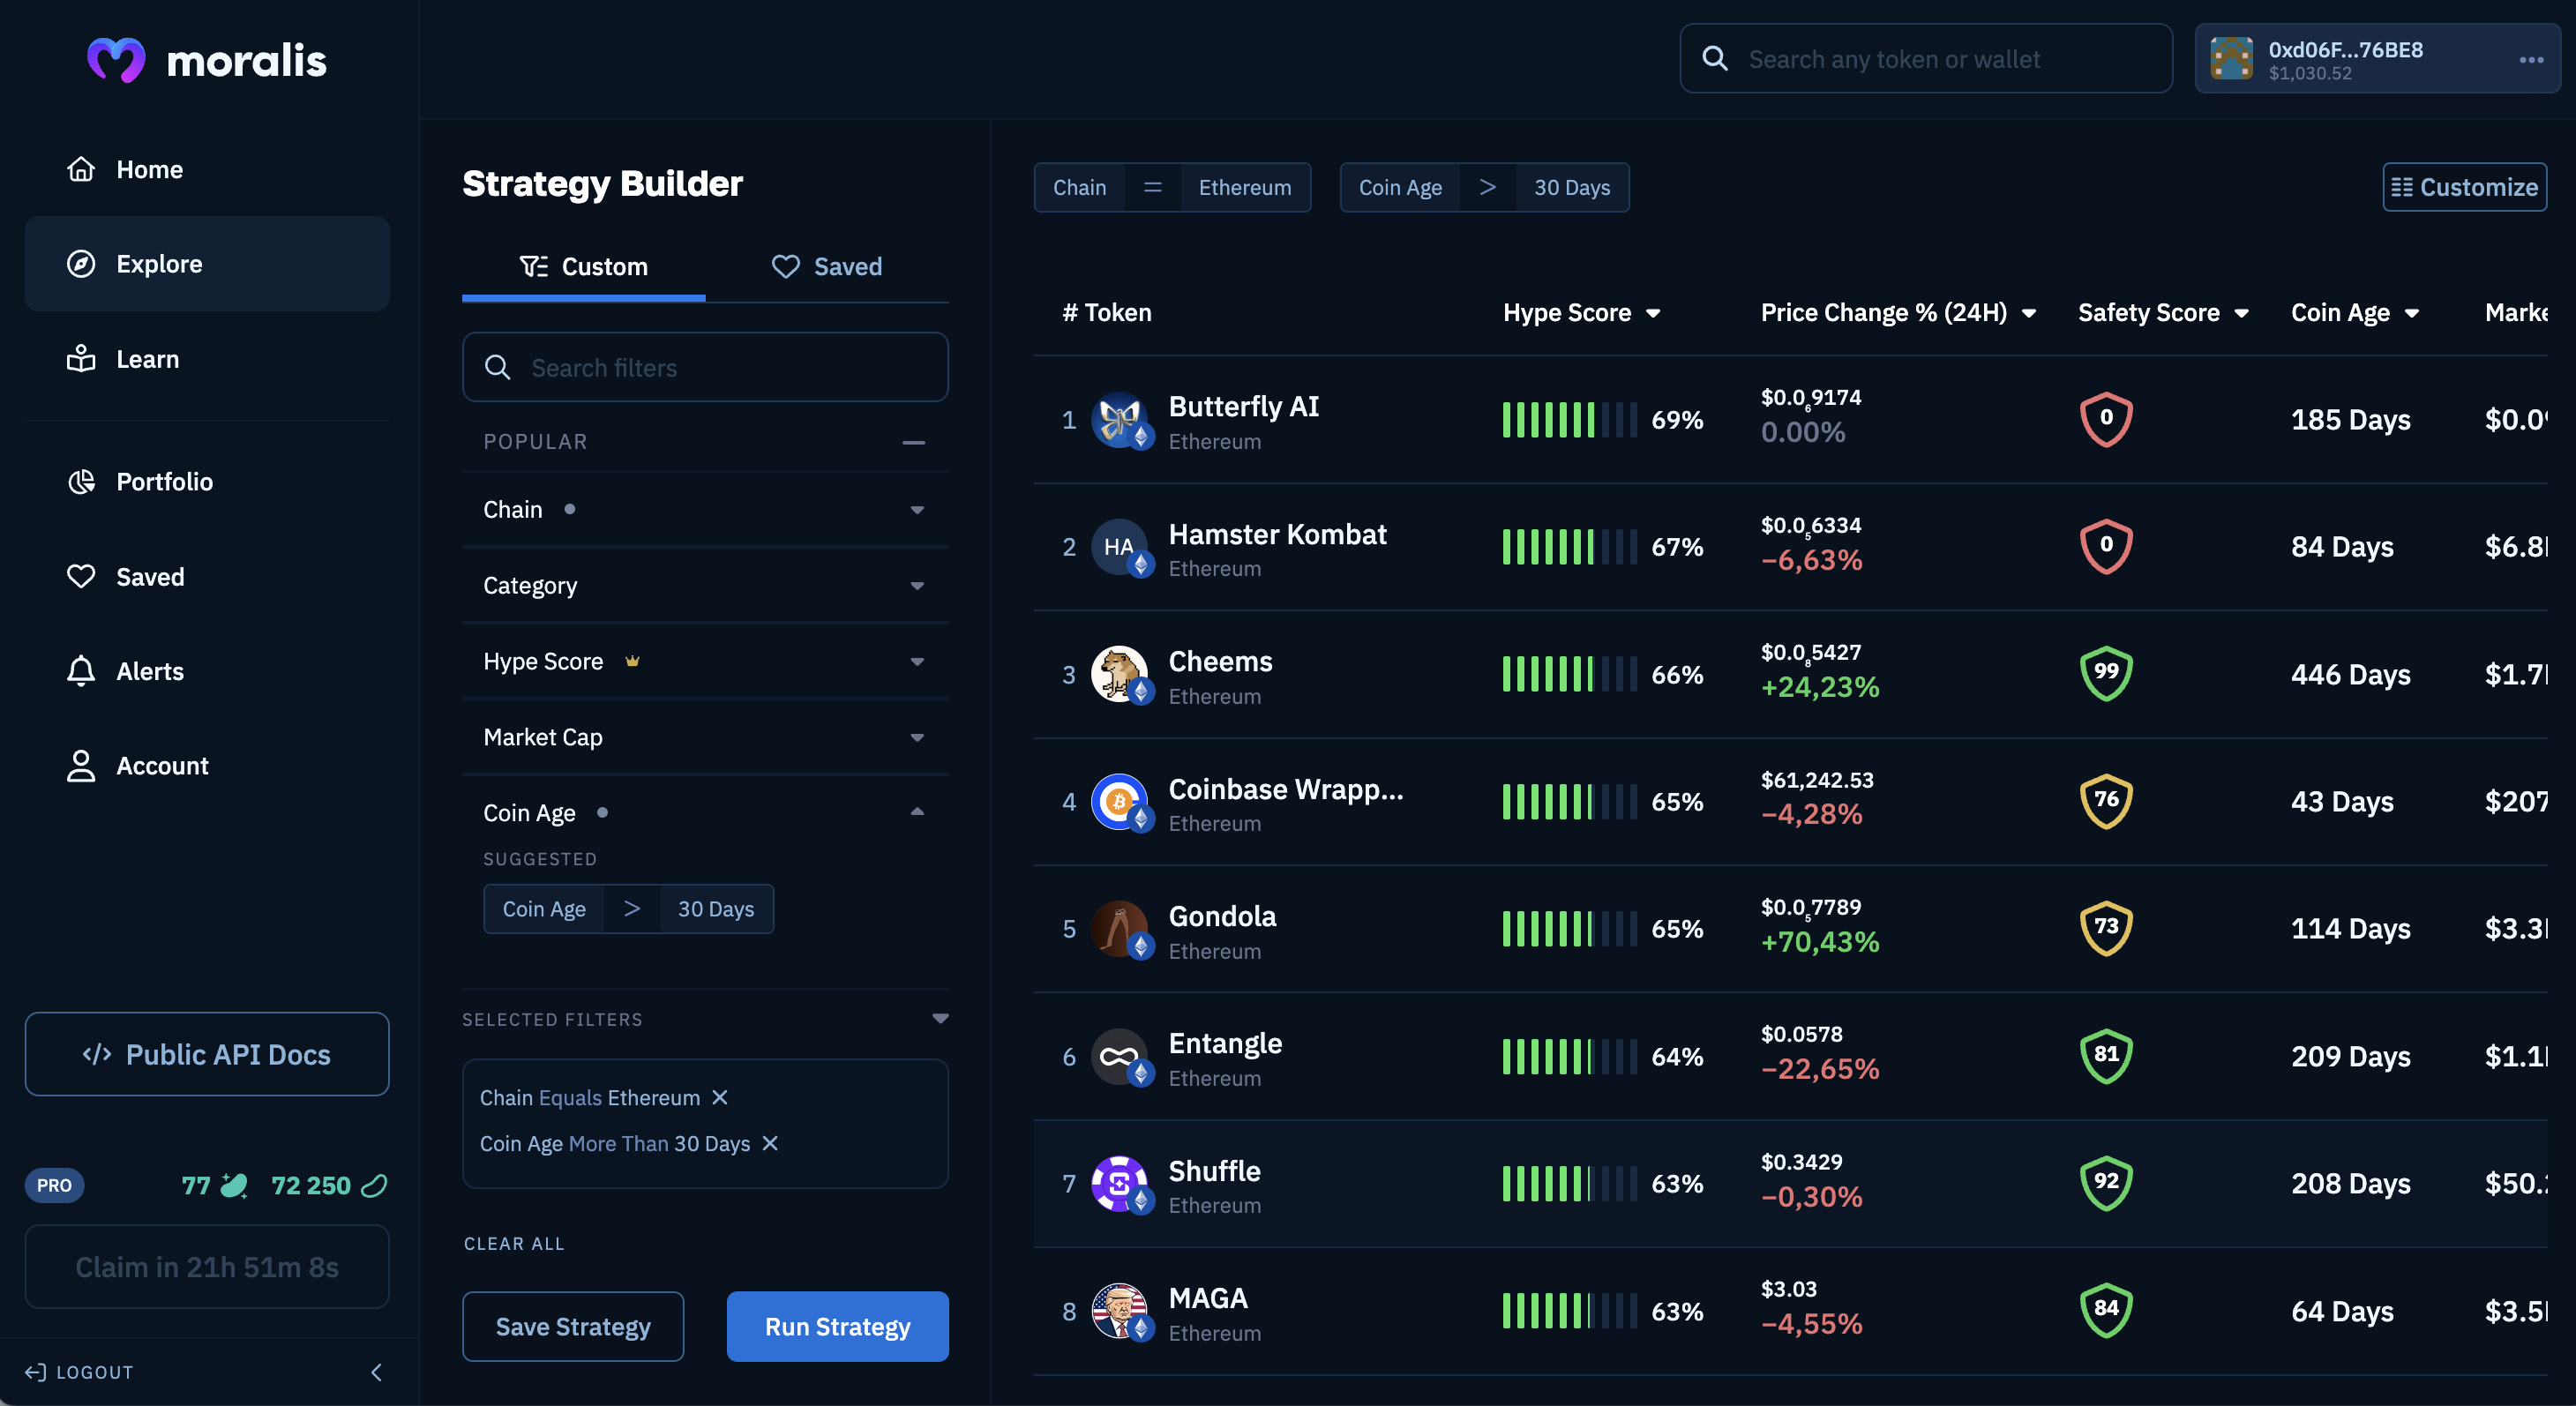
Task: Click the Logout link
Action: (x=79, y=1372)
